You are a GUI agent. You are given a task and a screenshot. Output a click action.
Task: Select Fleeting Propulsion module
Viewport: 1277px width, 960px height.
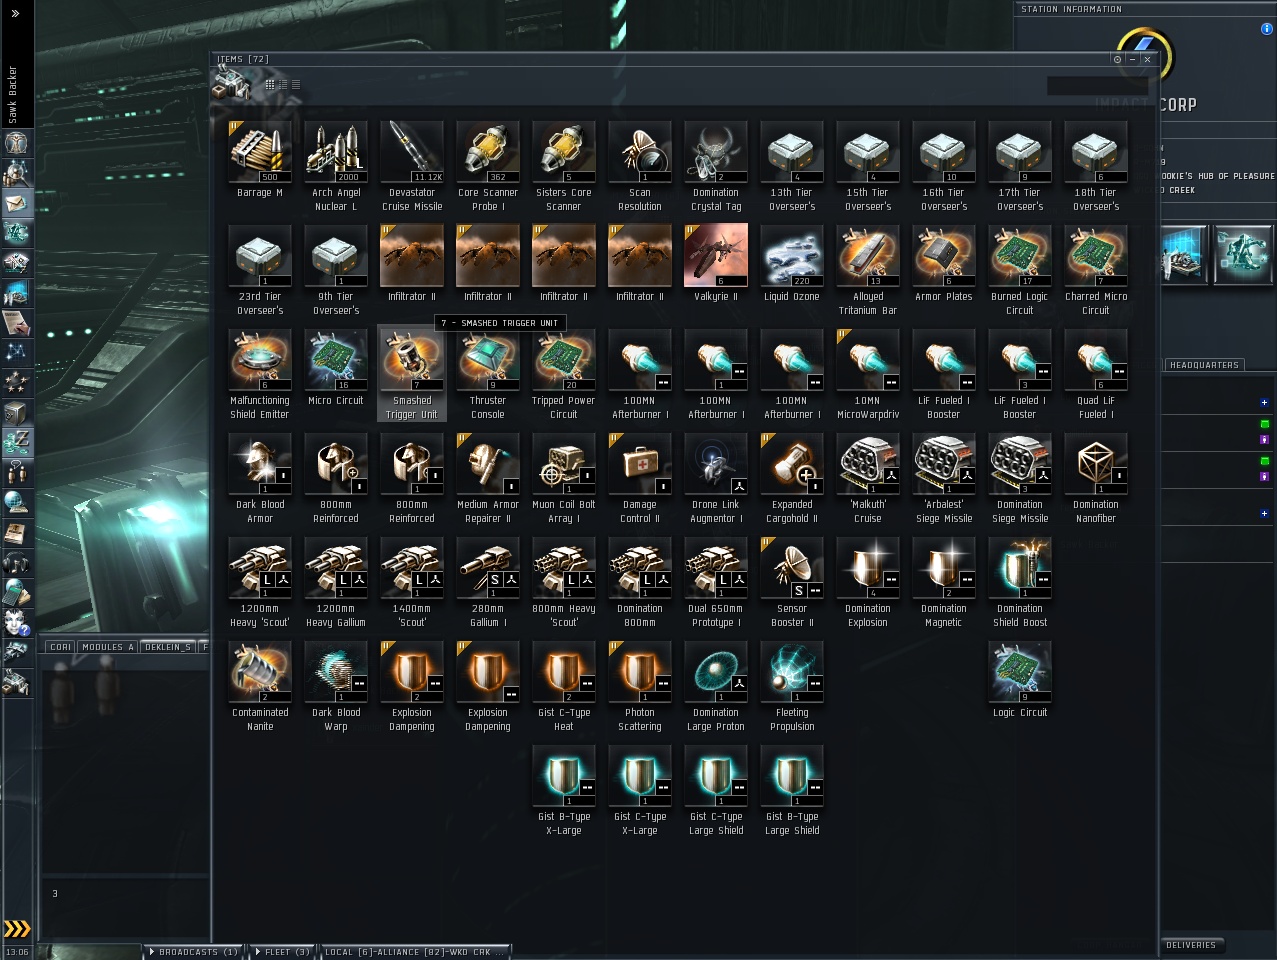[x=792, y=673]
